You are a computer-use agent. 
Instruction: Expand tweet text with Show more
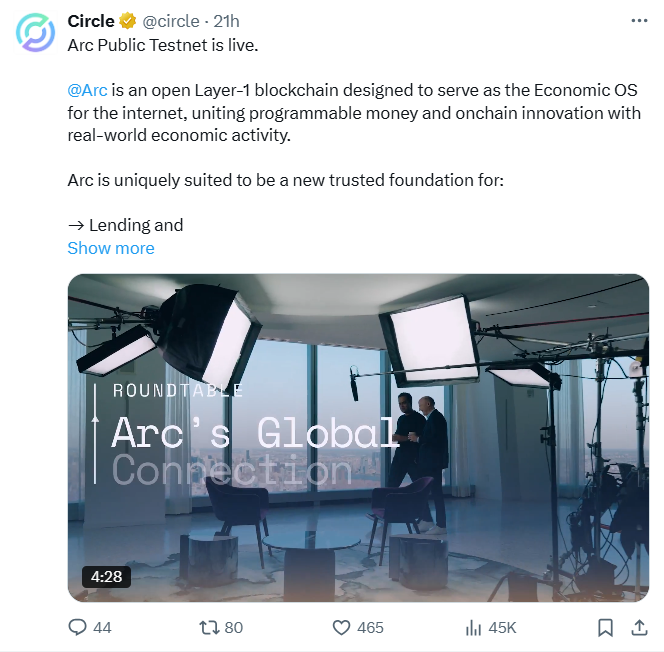[111, 248]
